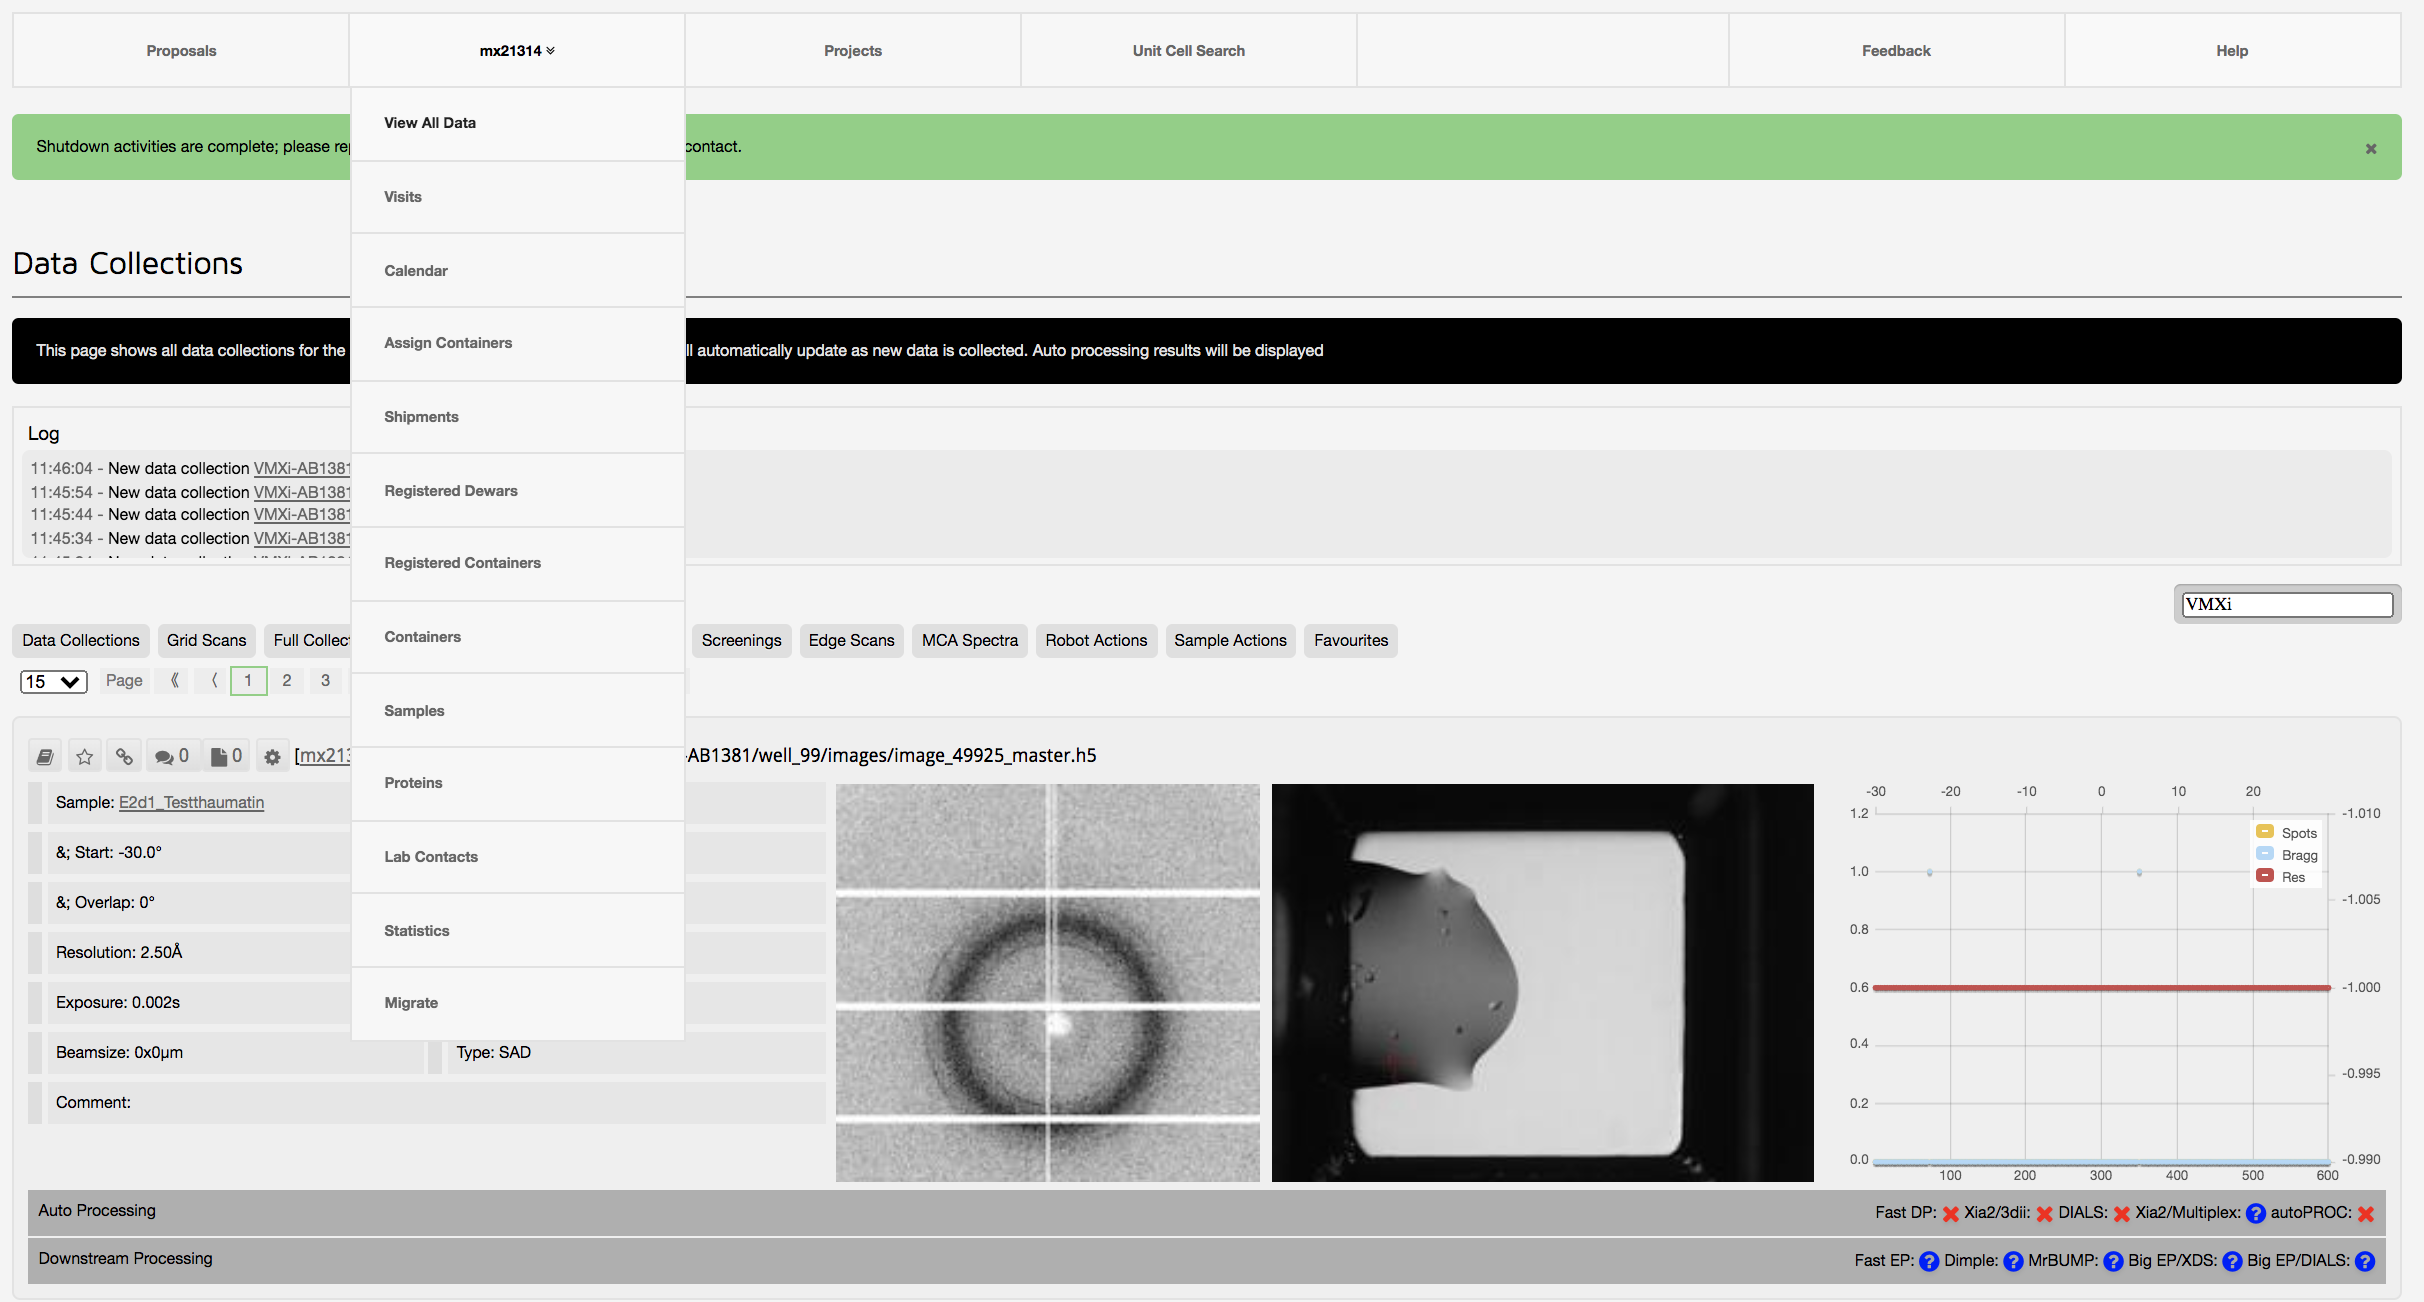Click the Xia2/Multiplex status question icon

(2256, 1213)
